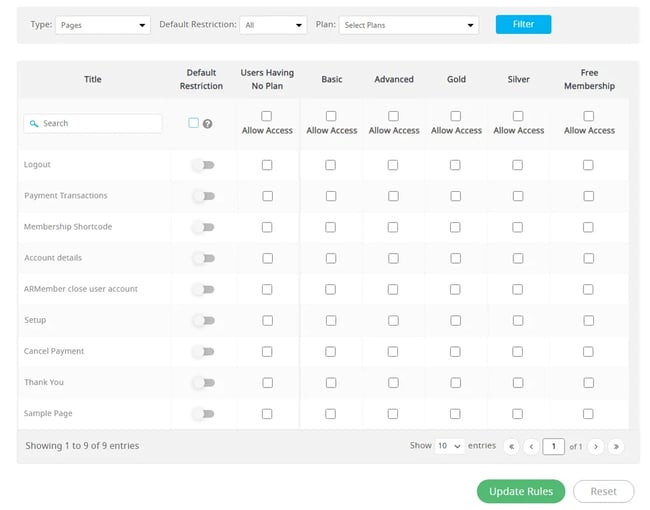Check Gold access for Thank You row
The width and height of the screenshot is (650, 510).
point(456,383)
